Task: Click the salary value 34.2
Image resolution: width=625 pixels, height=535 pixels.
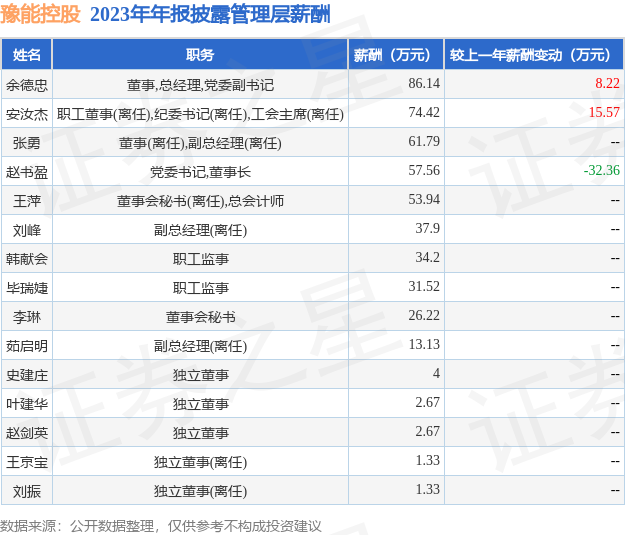Action: pyautogui.click(x=428, y=258)
